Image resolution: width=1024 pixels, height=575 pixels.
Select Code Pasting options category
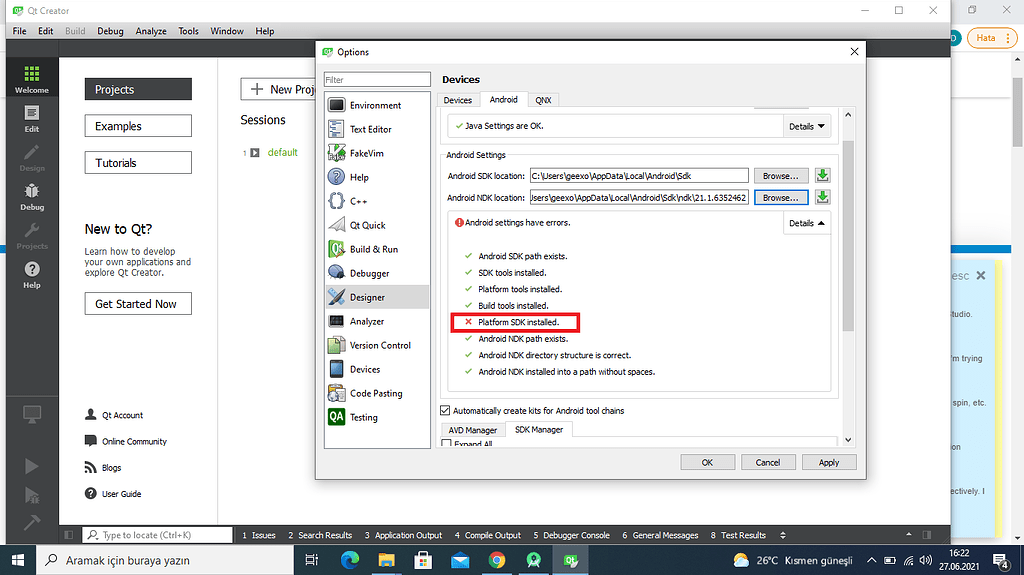click(x=377, y=393)
